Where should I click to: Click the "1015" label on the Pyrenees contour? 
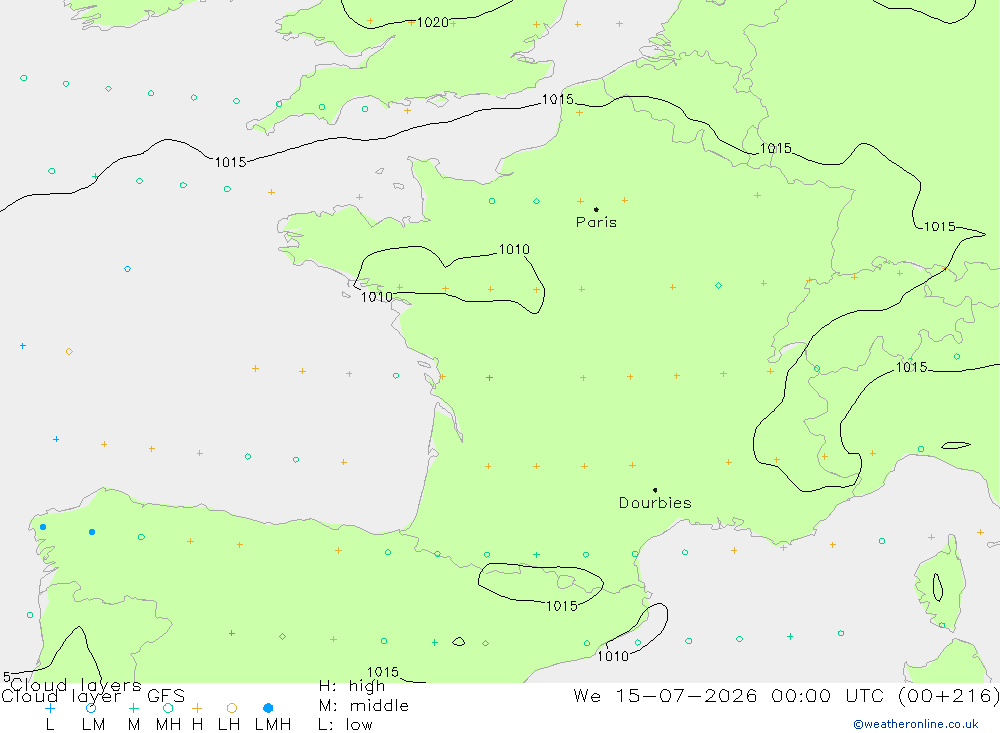pyautogui.click(x=562, y=606)
